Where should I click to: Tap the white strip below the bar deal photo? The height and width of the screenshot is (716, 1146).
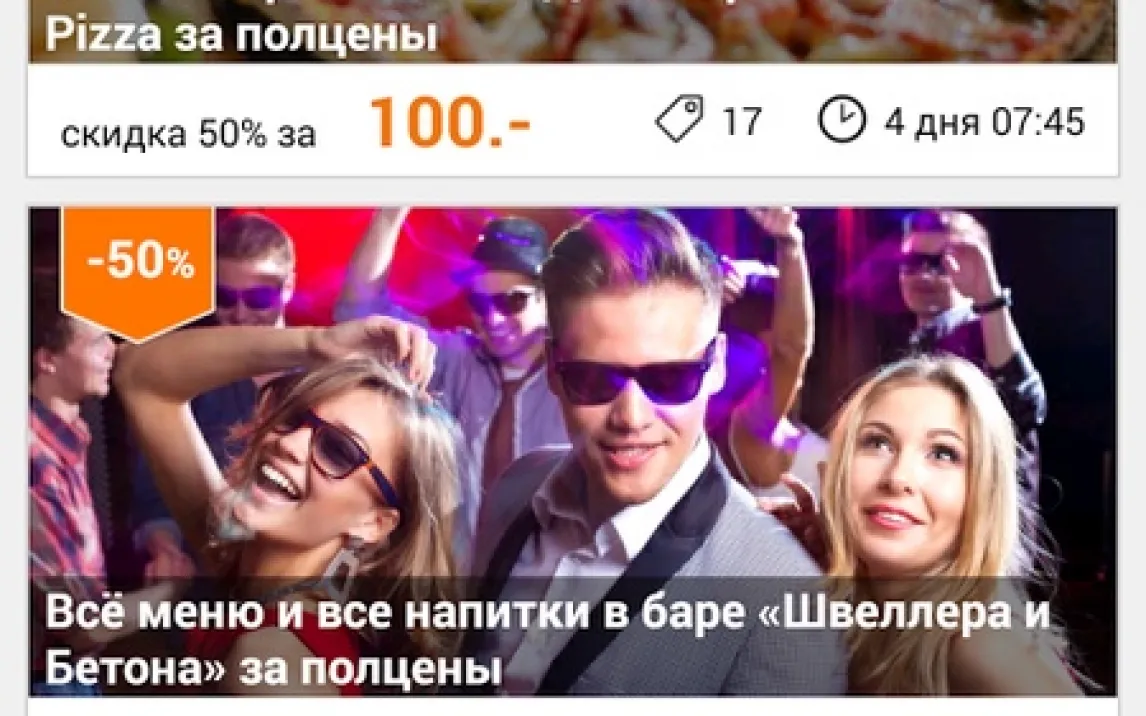573,706
